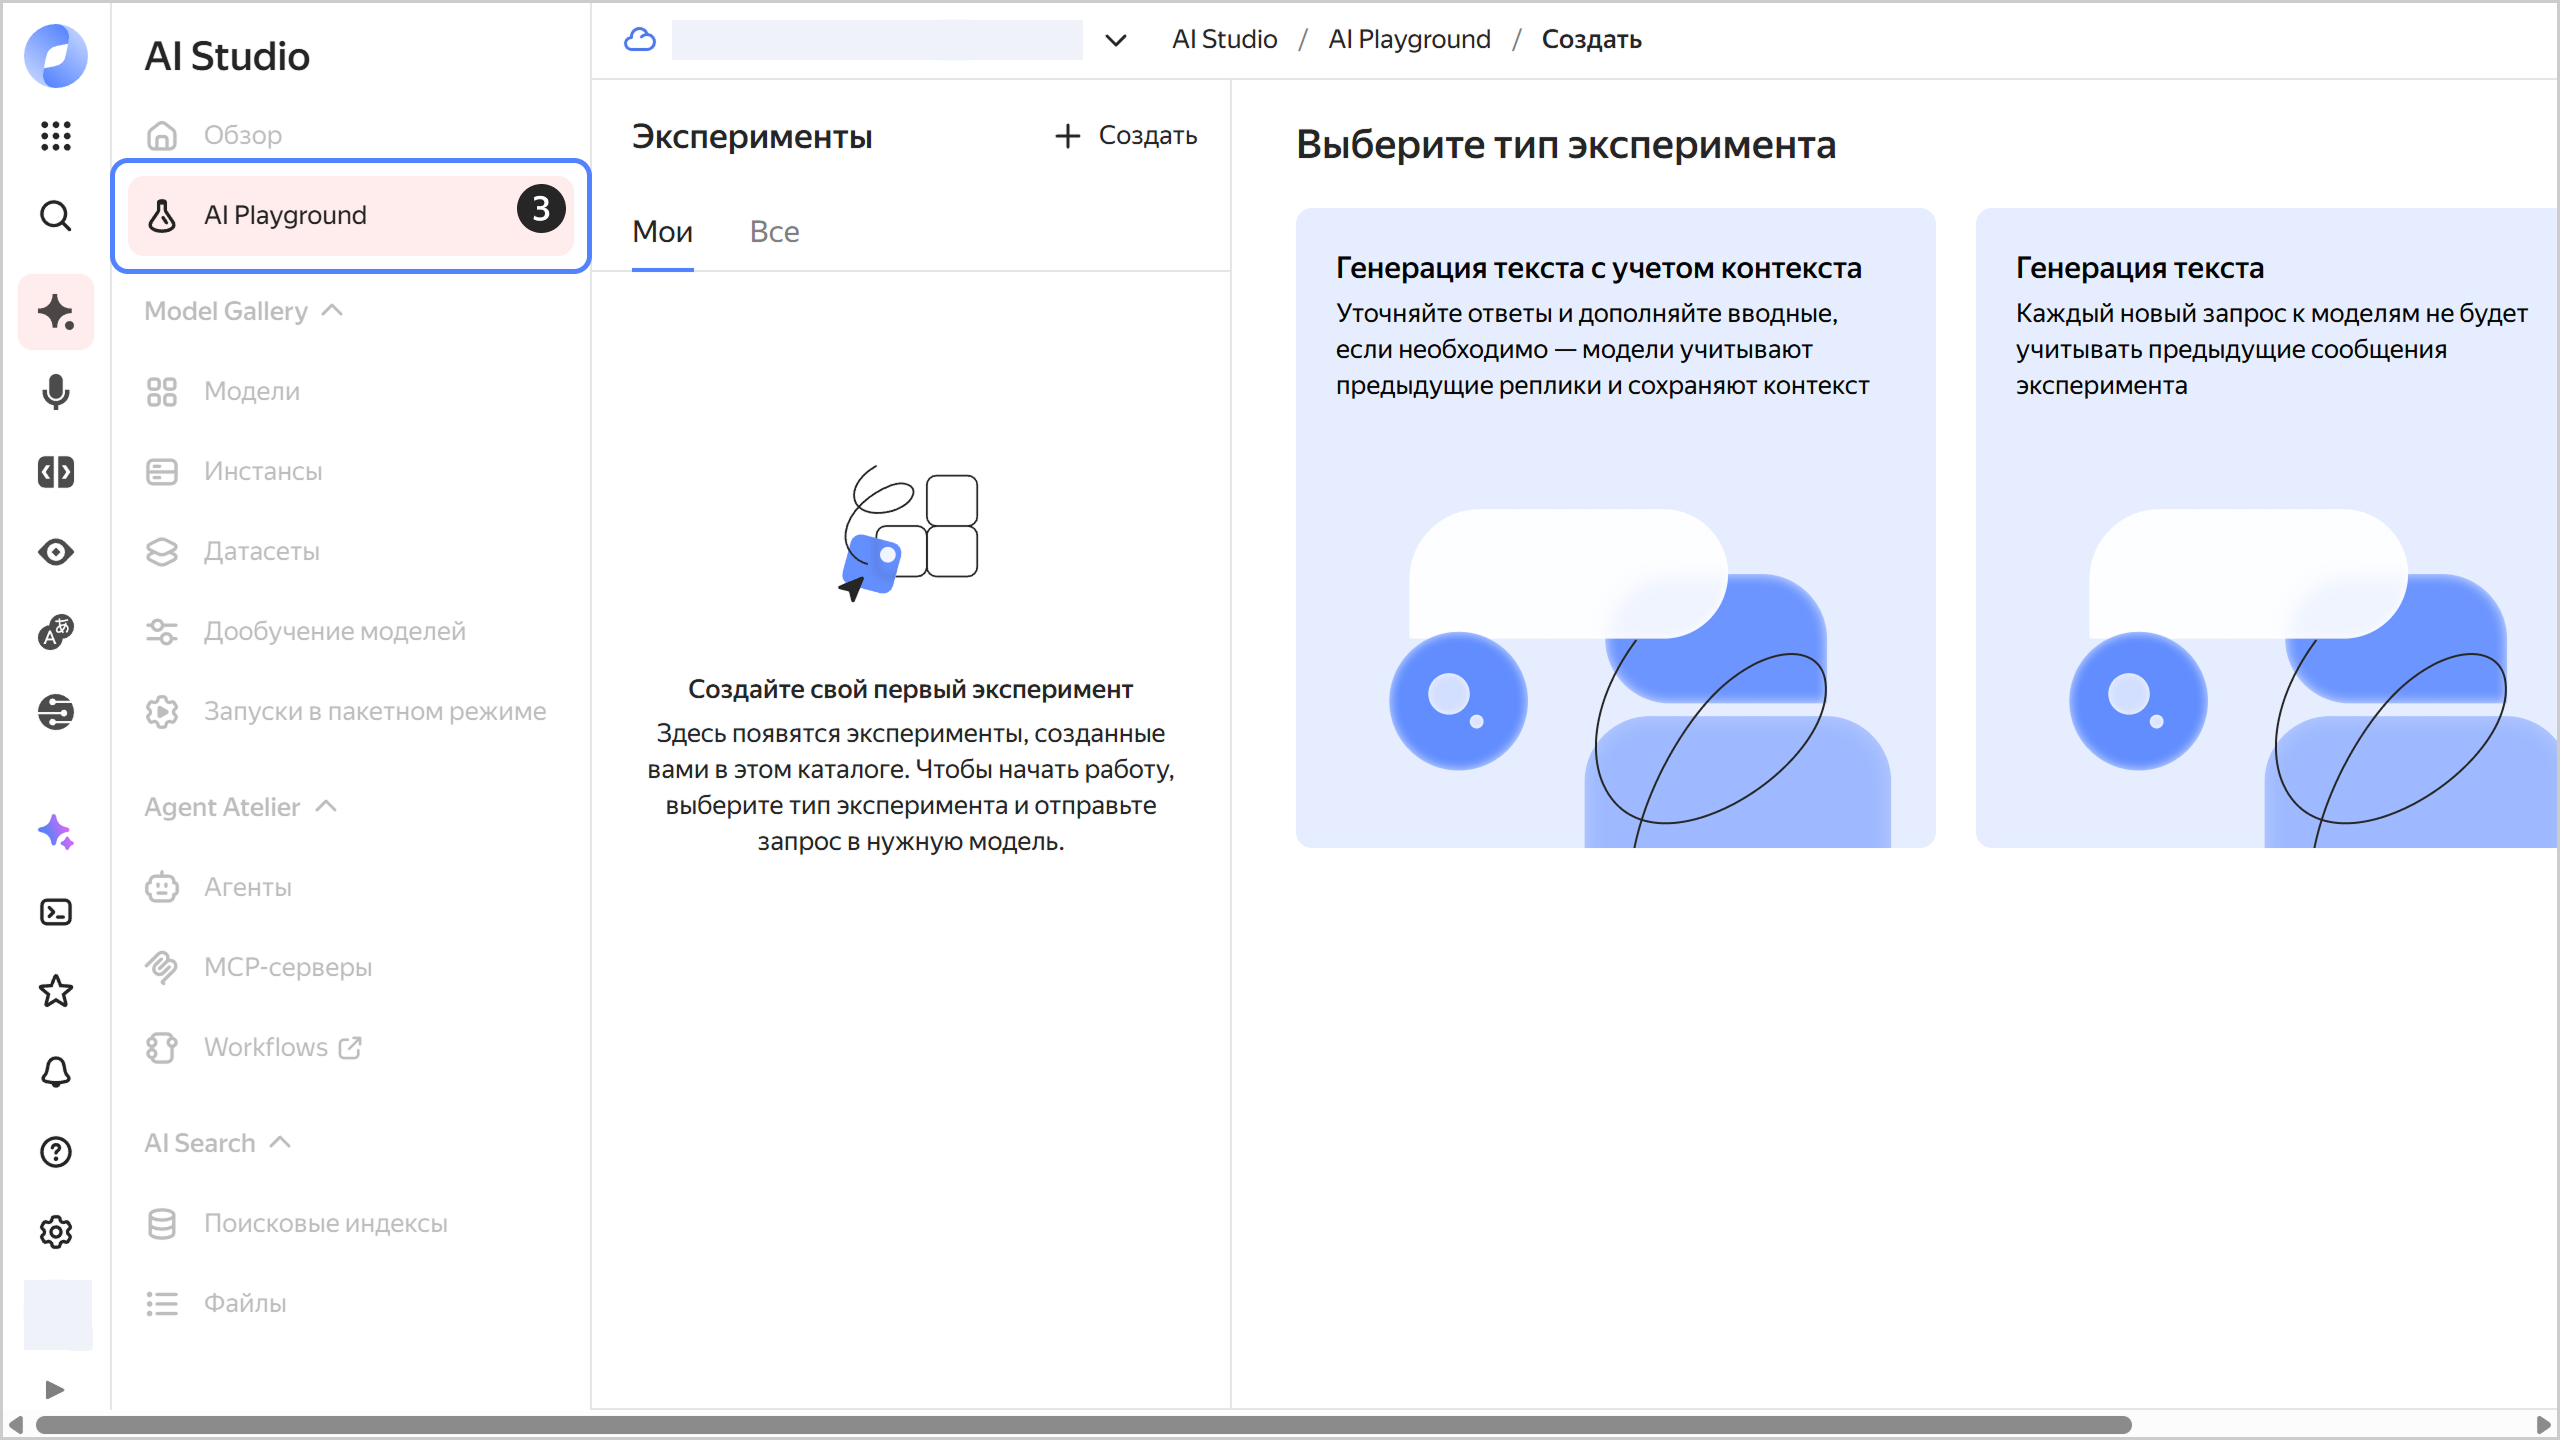This screenshot has width=2560, height=1440.
Task: Click the question mark help icon
Action: pyautogui.click(x=56, y=1152)
